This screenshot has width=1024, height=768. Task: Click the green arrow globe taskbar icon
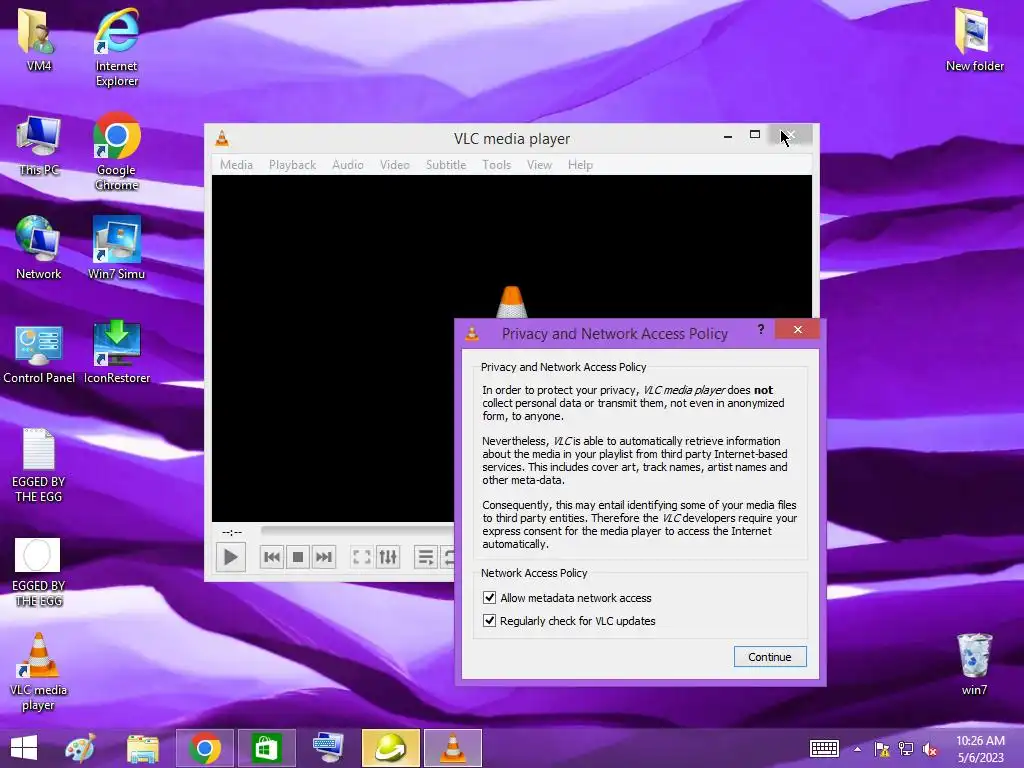pos(391,748)
